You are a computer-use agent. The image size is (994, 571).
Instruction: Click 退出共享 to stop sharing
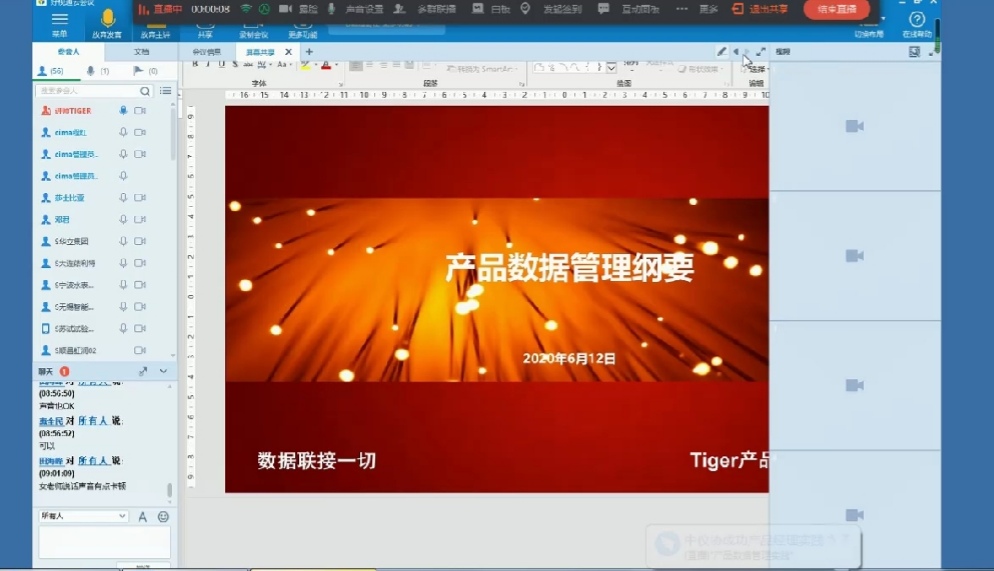point(760,9)
